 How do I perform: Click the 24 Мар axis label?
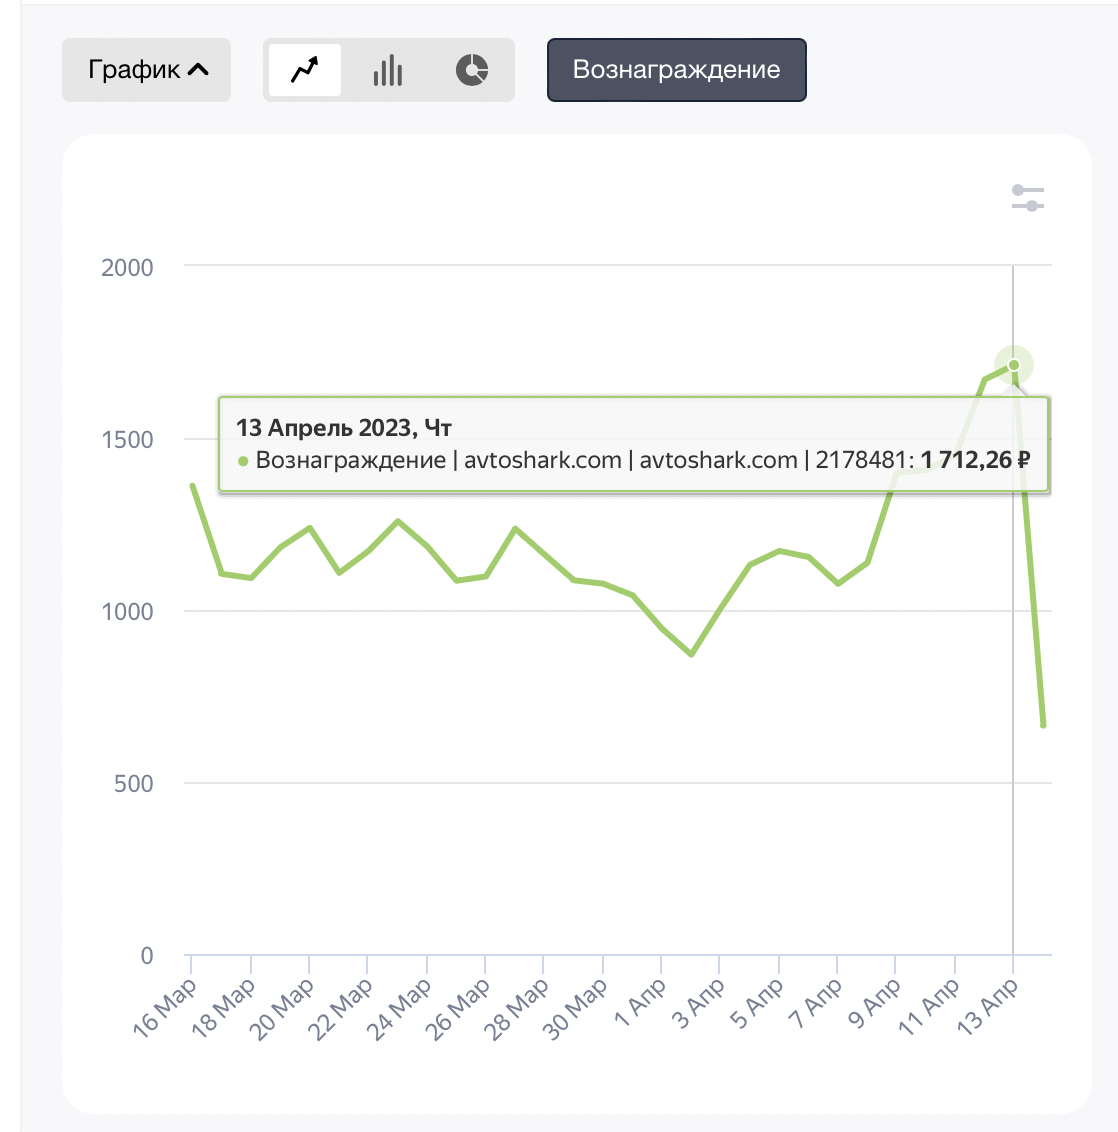403,1008
